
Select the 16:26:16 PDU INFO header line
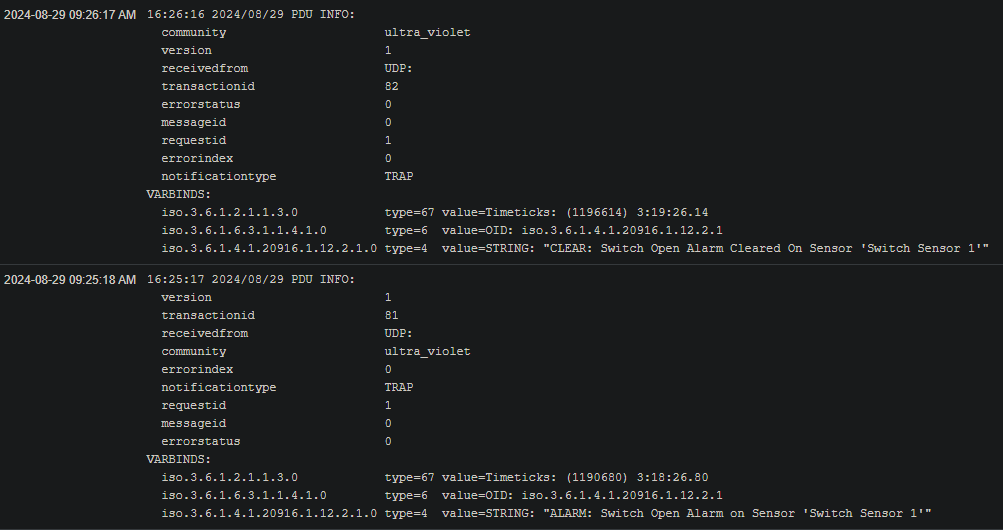(x=250, y=14)
